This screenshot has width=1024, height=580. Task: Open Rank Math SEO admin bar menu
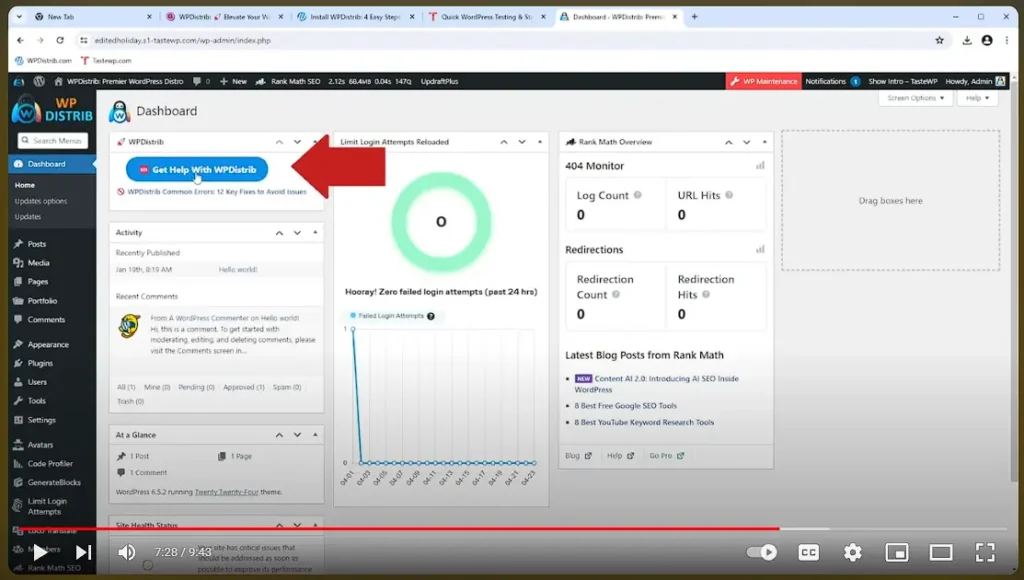287,82
